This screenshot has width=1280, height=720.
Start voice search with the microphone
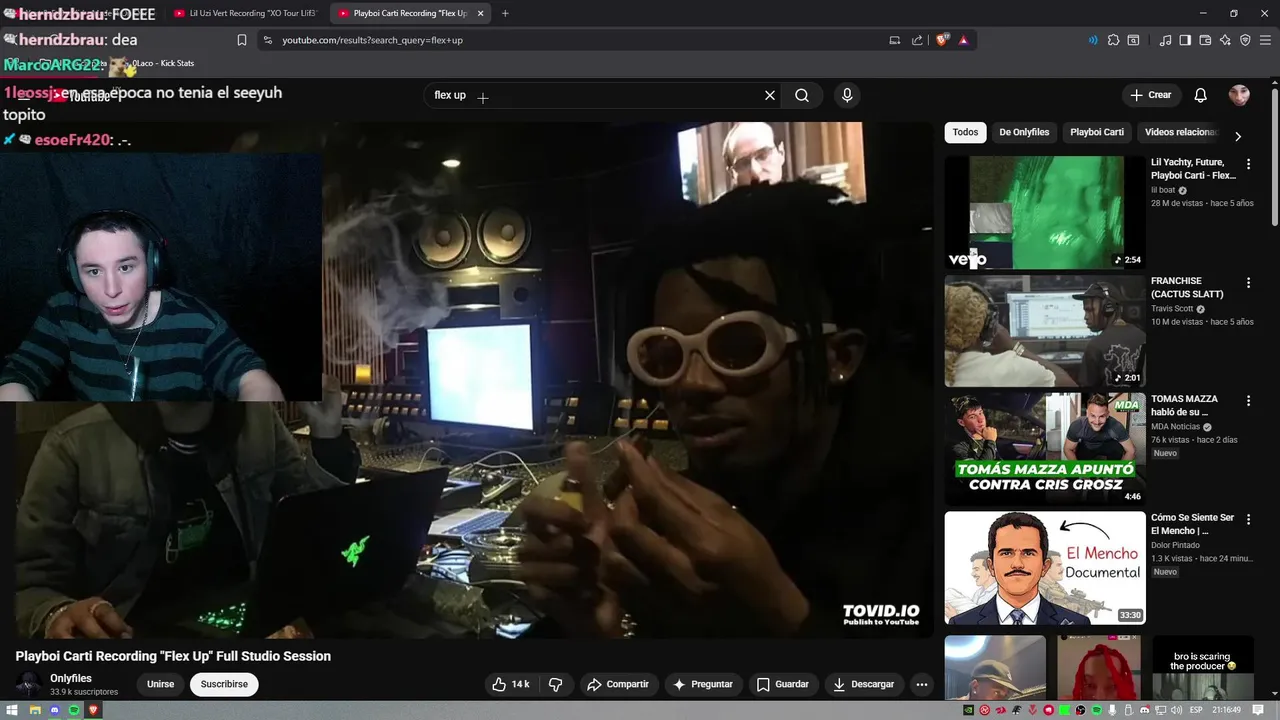[847, 95]
